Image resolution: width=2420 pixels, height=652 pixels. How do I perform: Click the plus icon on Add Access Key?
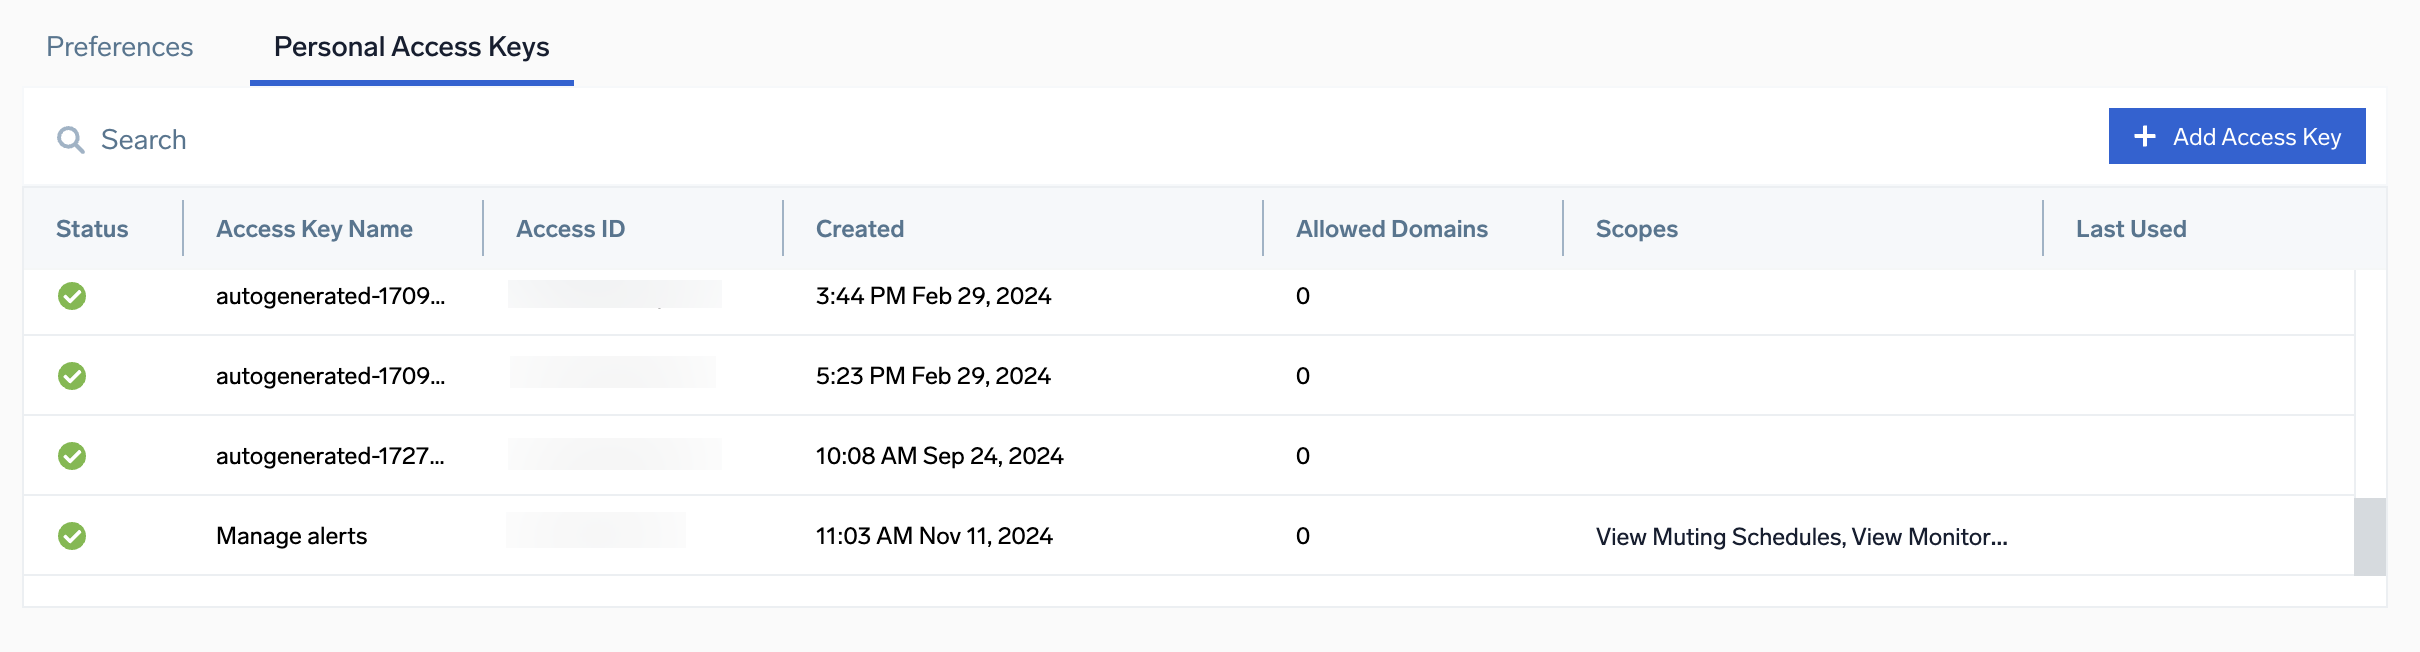tap(2144, 137)
